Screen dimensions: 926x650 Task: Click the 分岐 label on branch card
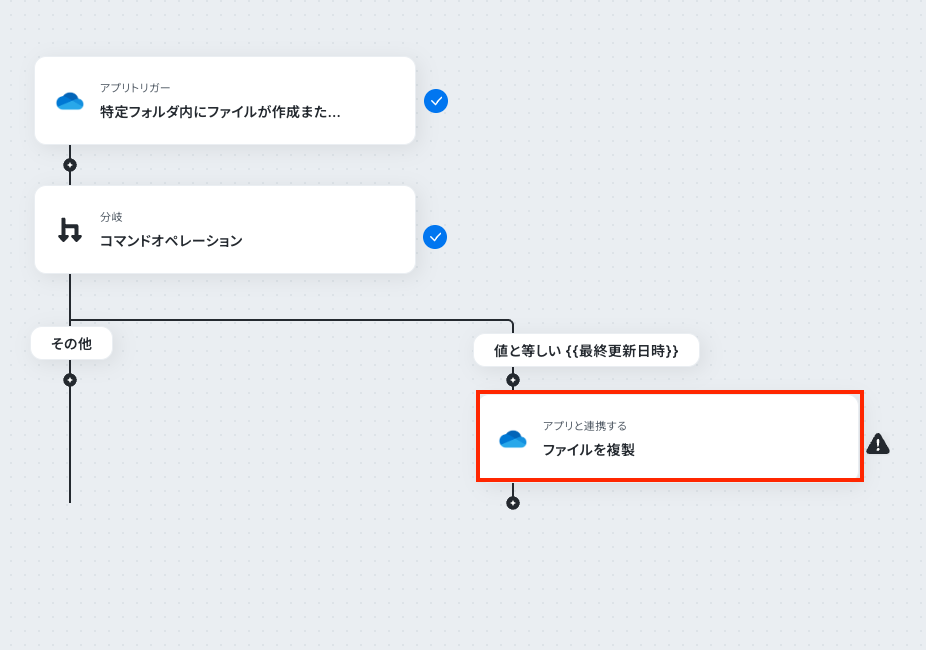111,217
